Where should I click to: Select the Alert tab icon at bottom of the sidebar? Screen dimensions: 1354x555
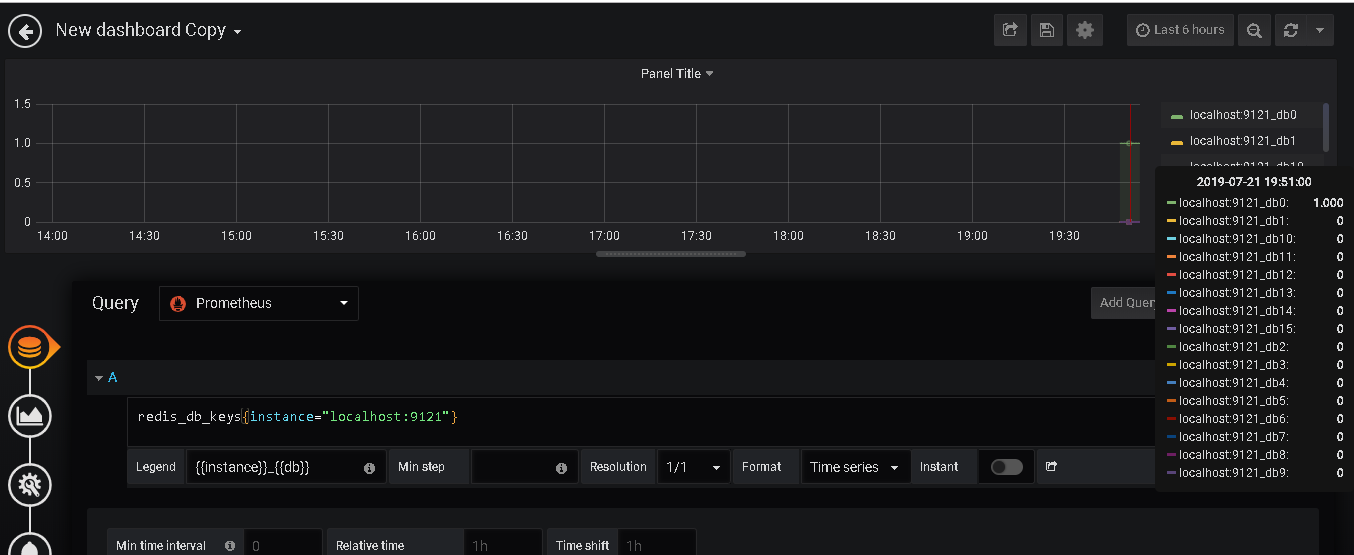point(30,546)
